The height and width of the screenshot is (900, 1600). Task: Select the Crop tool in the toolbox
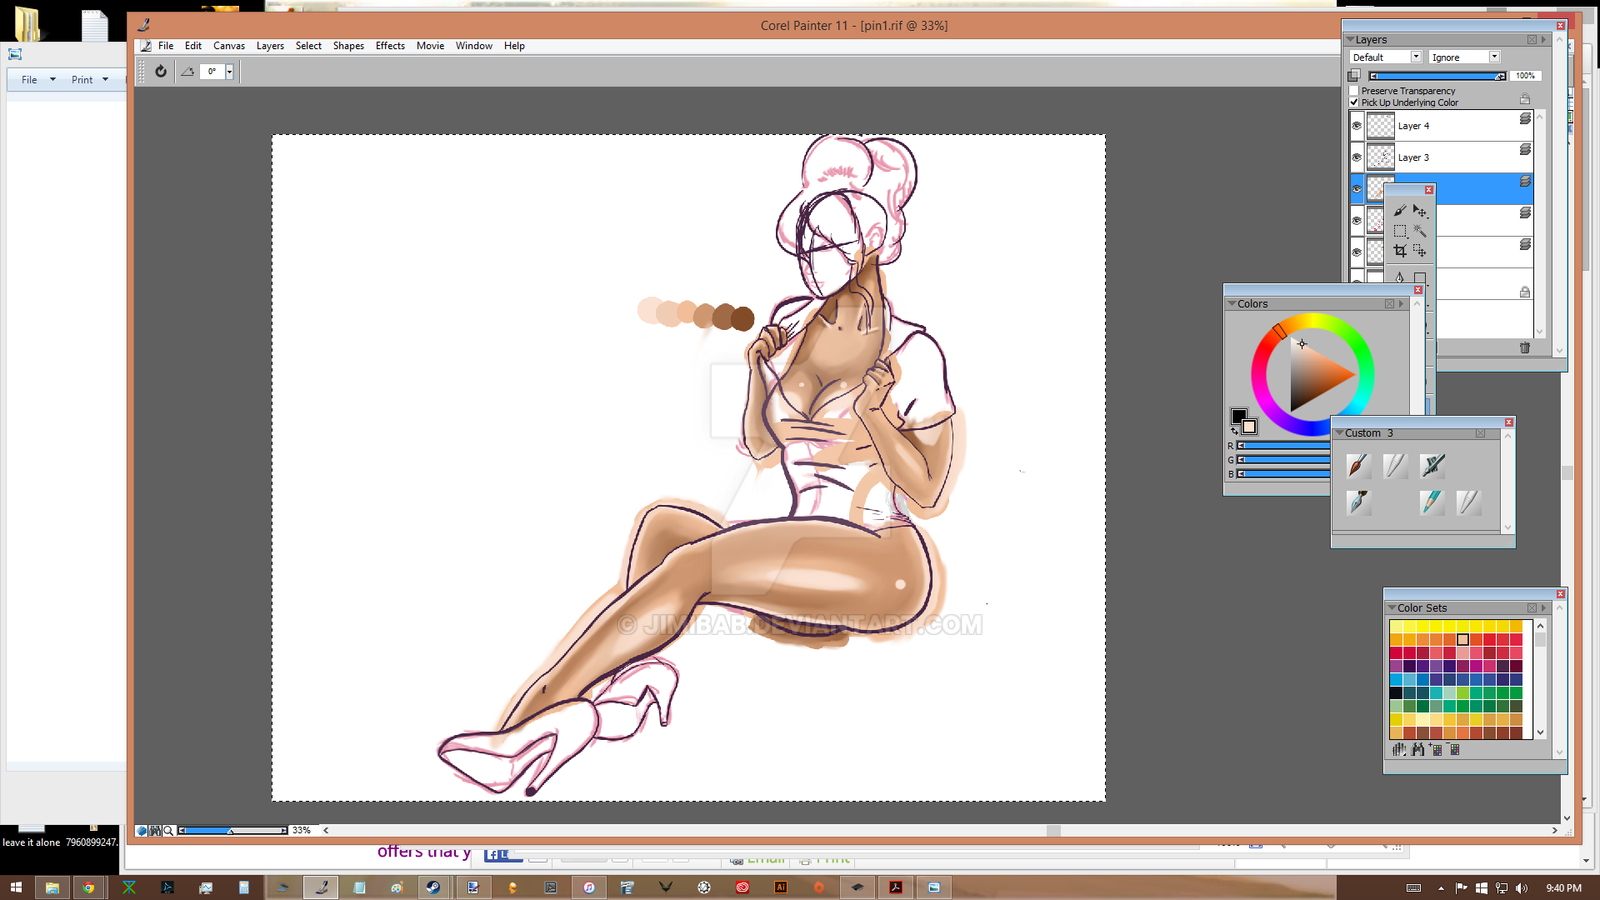click(1400, 251)
